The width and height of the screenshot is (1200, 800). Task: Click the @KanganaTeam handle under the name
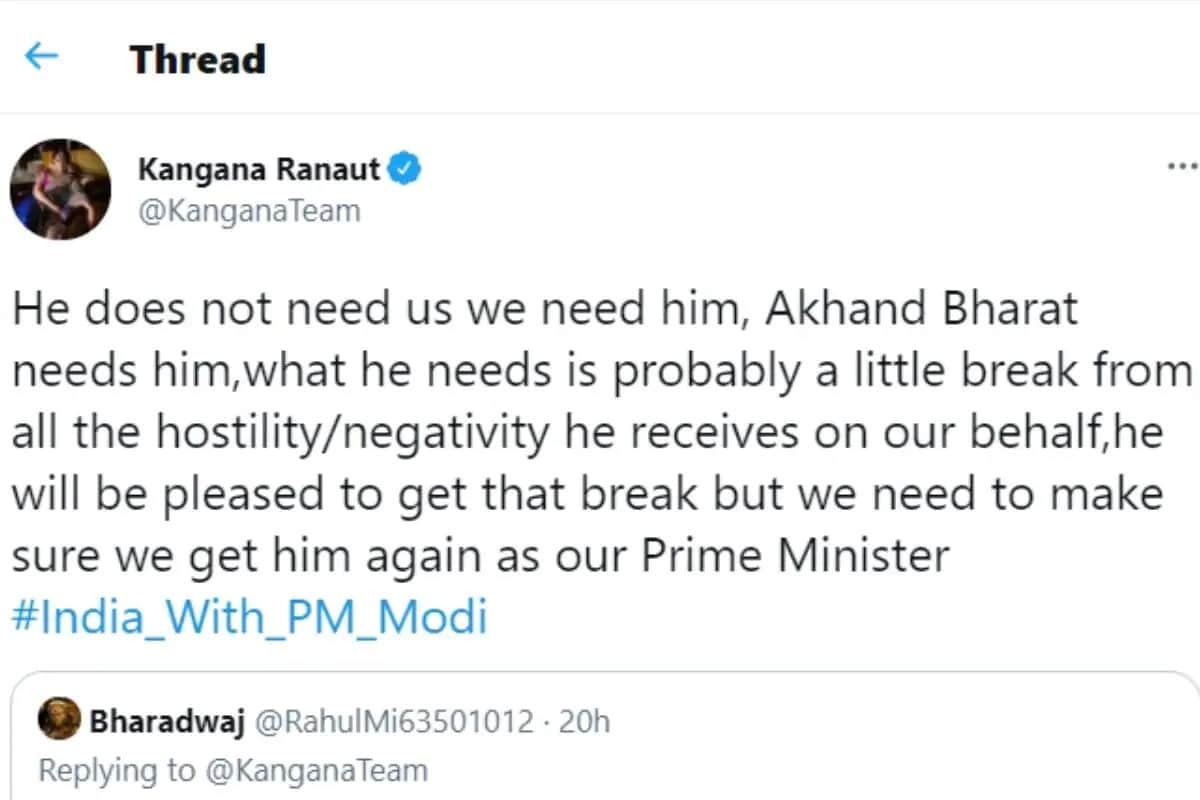pyautogui.click(x=249, y=212)
